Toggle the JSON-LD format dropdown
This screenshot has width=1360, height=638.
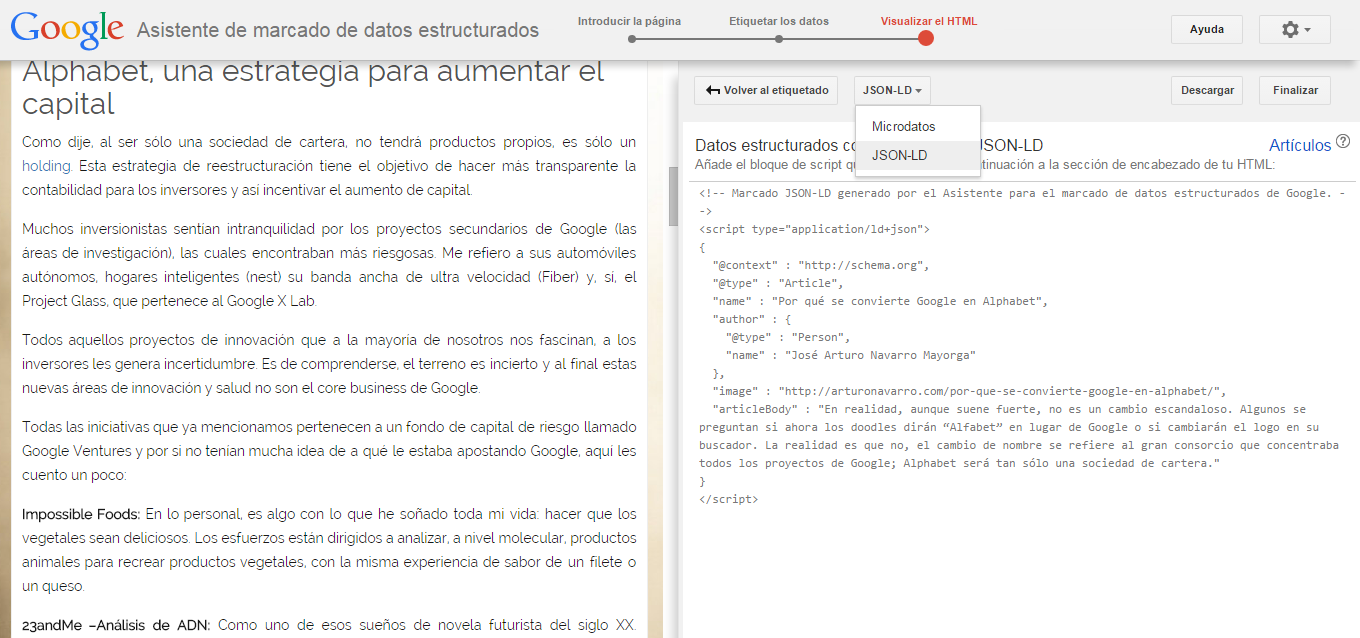point(892,90)
